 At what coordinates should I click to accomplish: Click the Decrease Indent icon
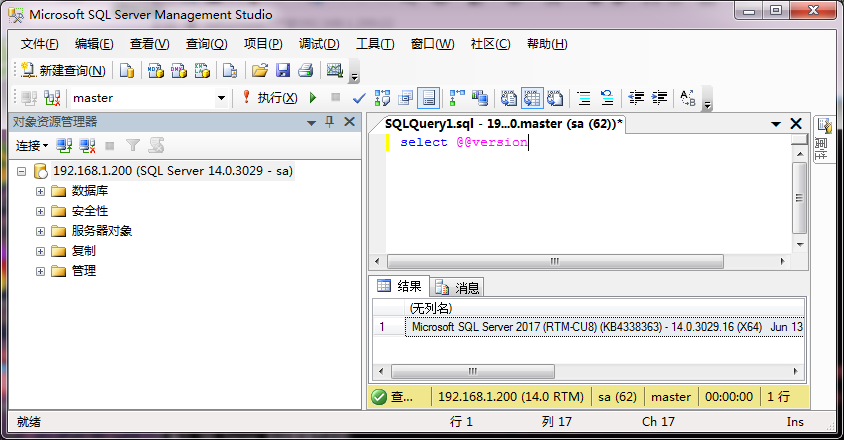(636, 98)
